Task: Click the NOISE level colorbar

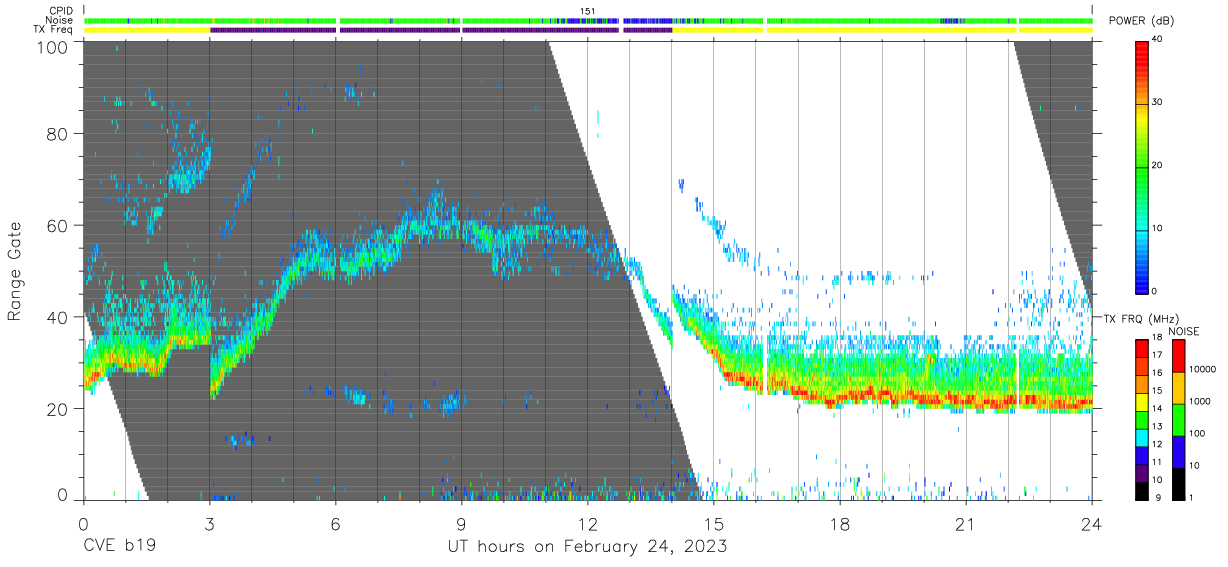Action: pyautogui.click(x=1178, y=419)
